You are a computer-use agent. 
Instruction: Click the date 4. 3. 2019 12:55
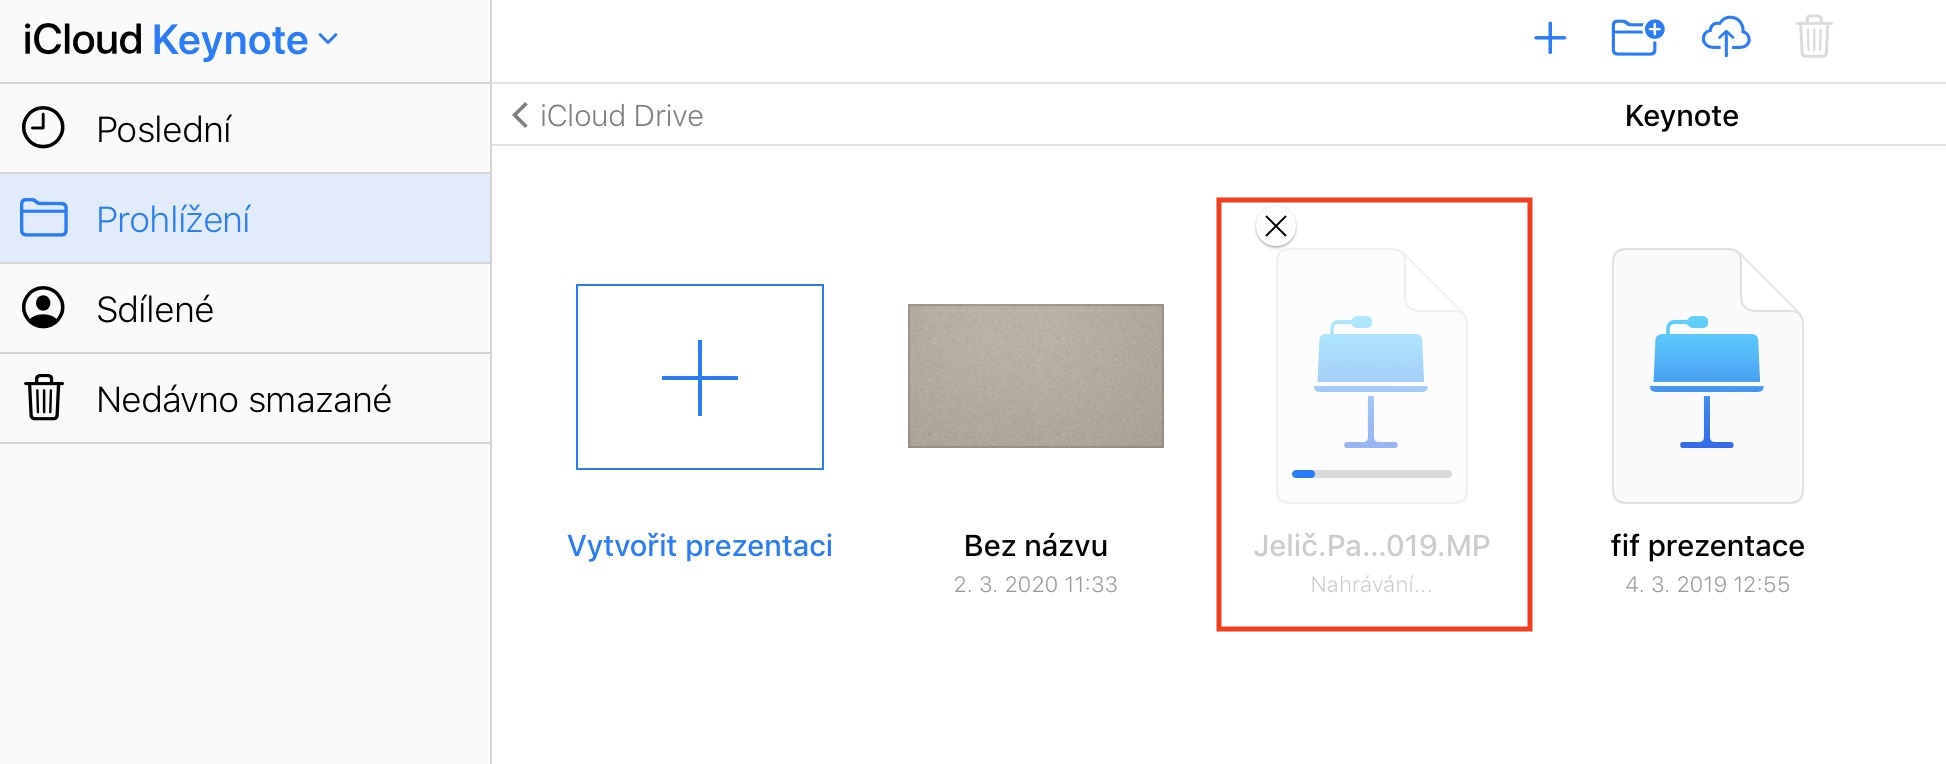(1708, 585)
